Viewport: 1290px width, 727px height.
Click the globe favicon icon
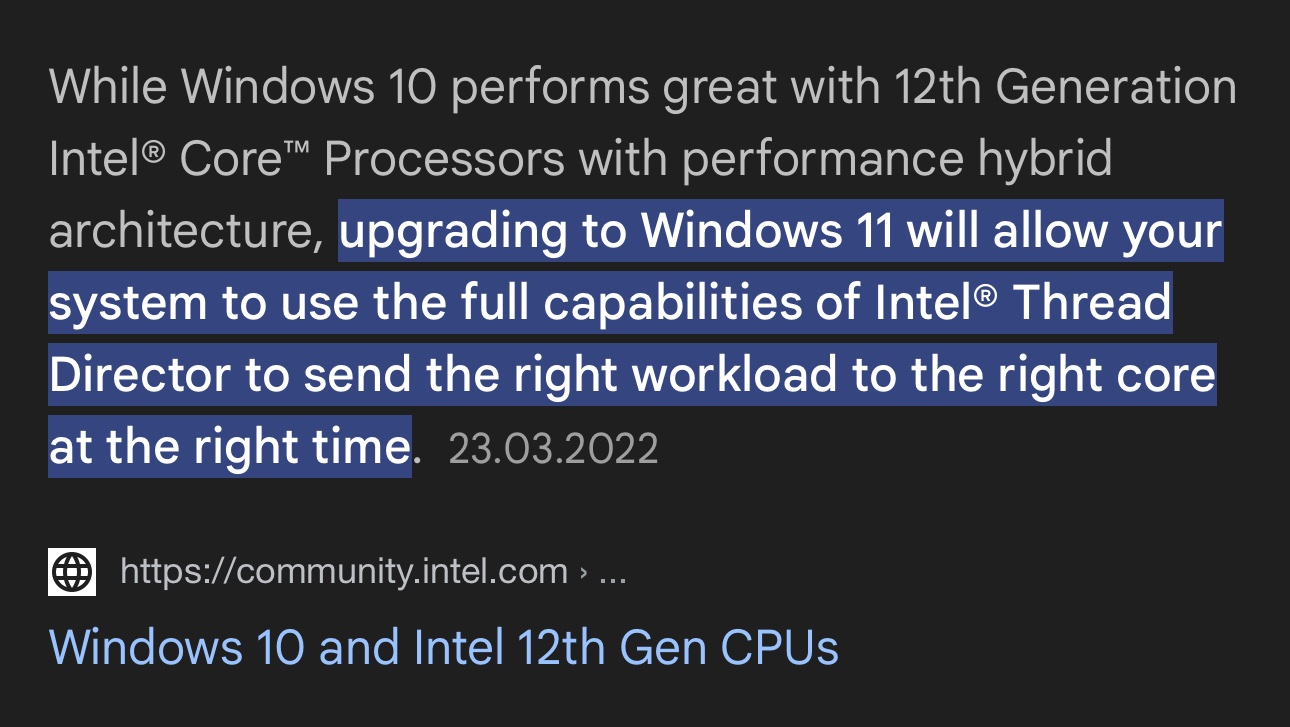[72, 572]
